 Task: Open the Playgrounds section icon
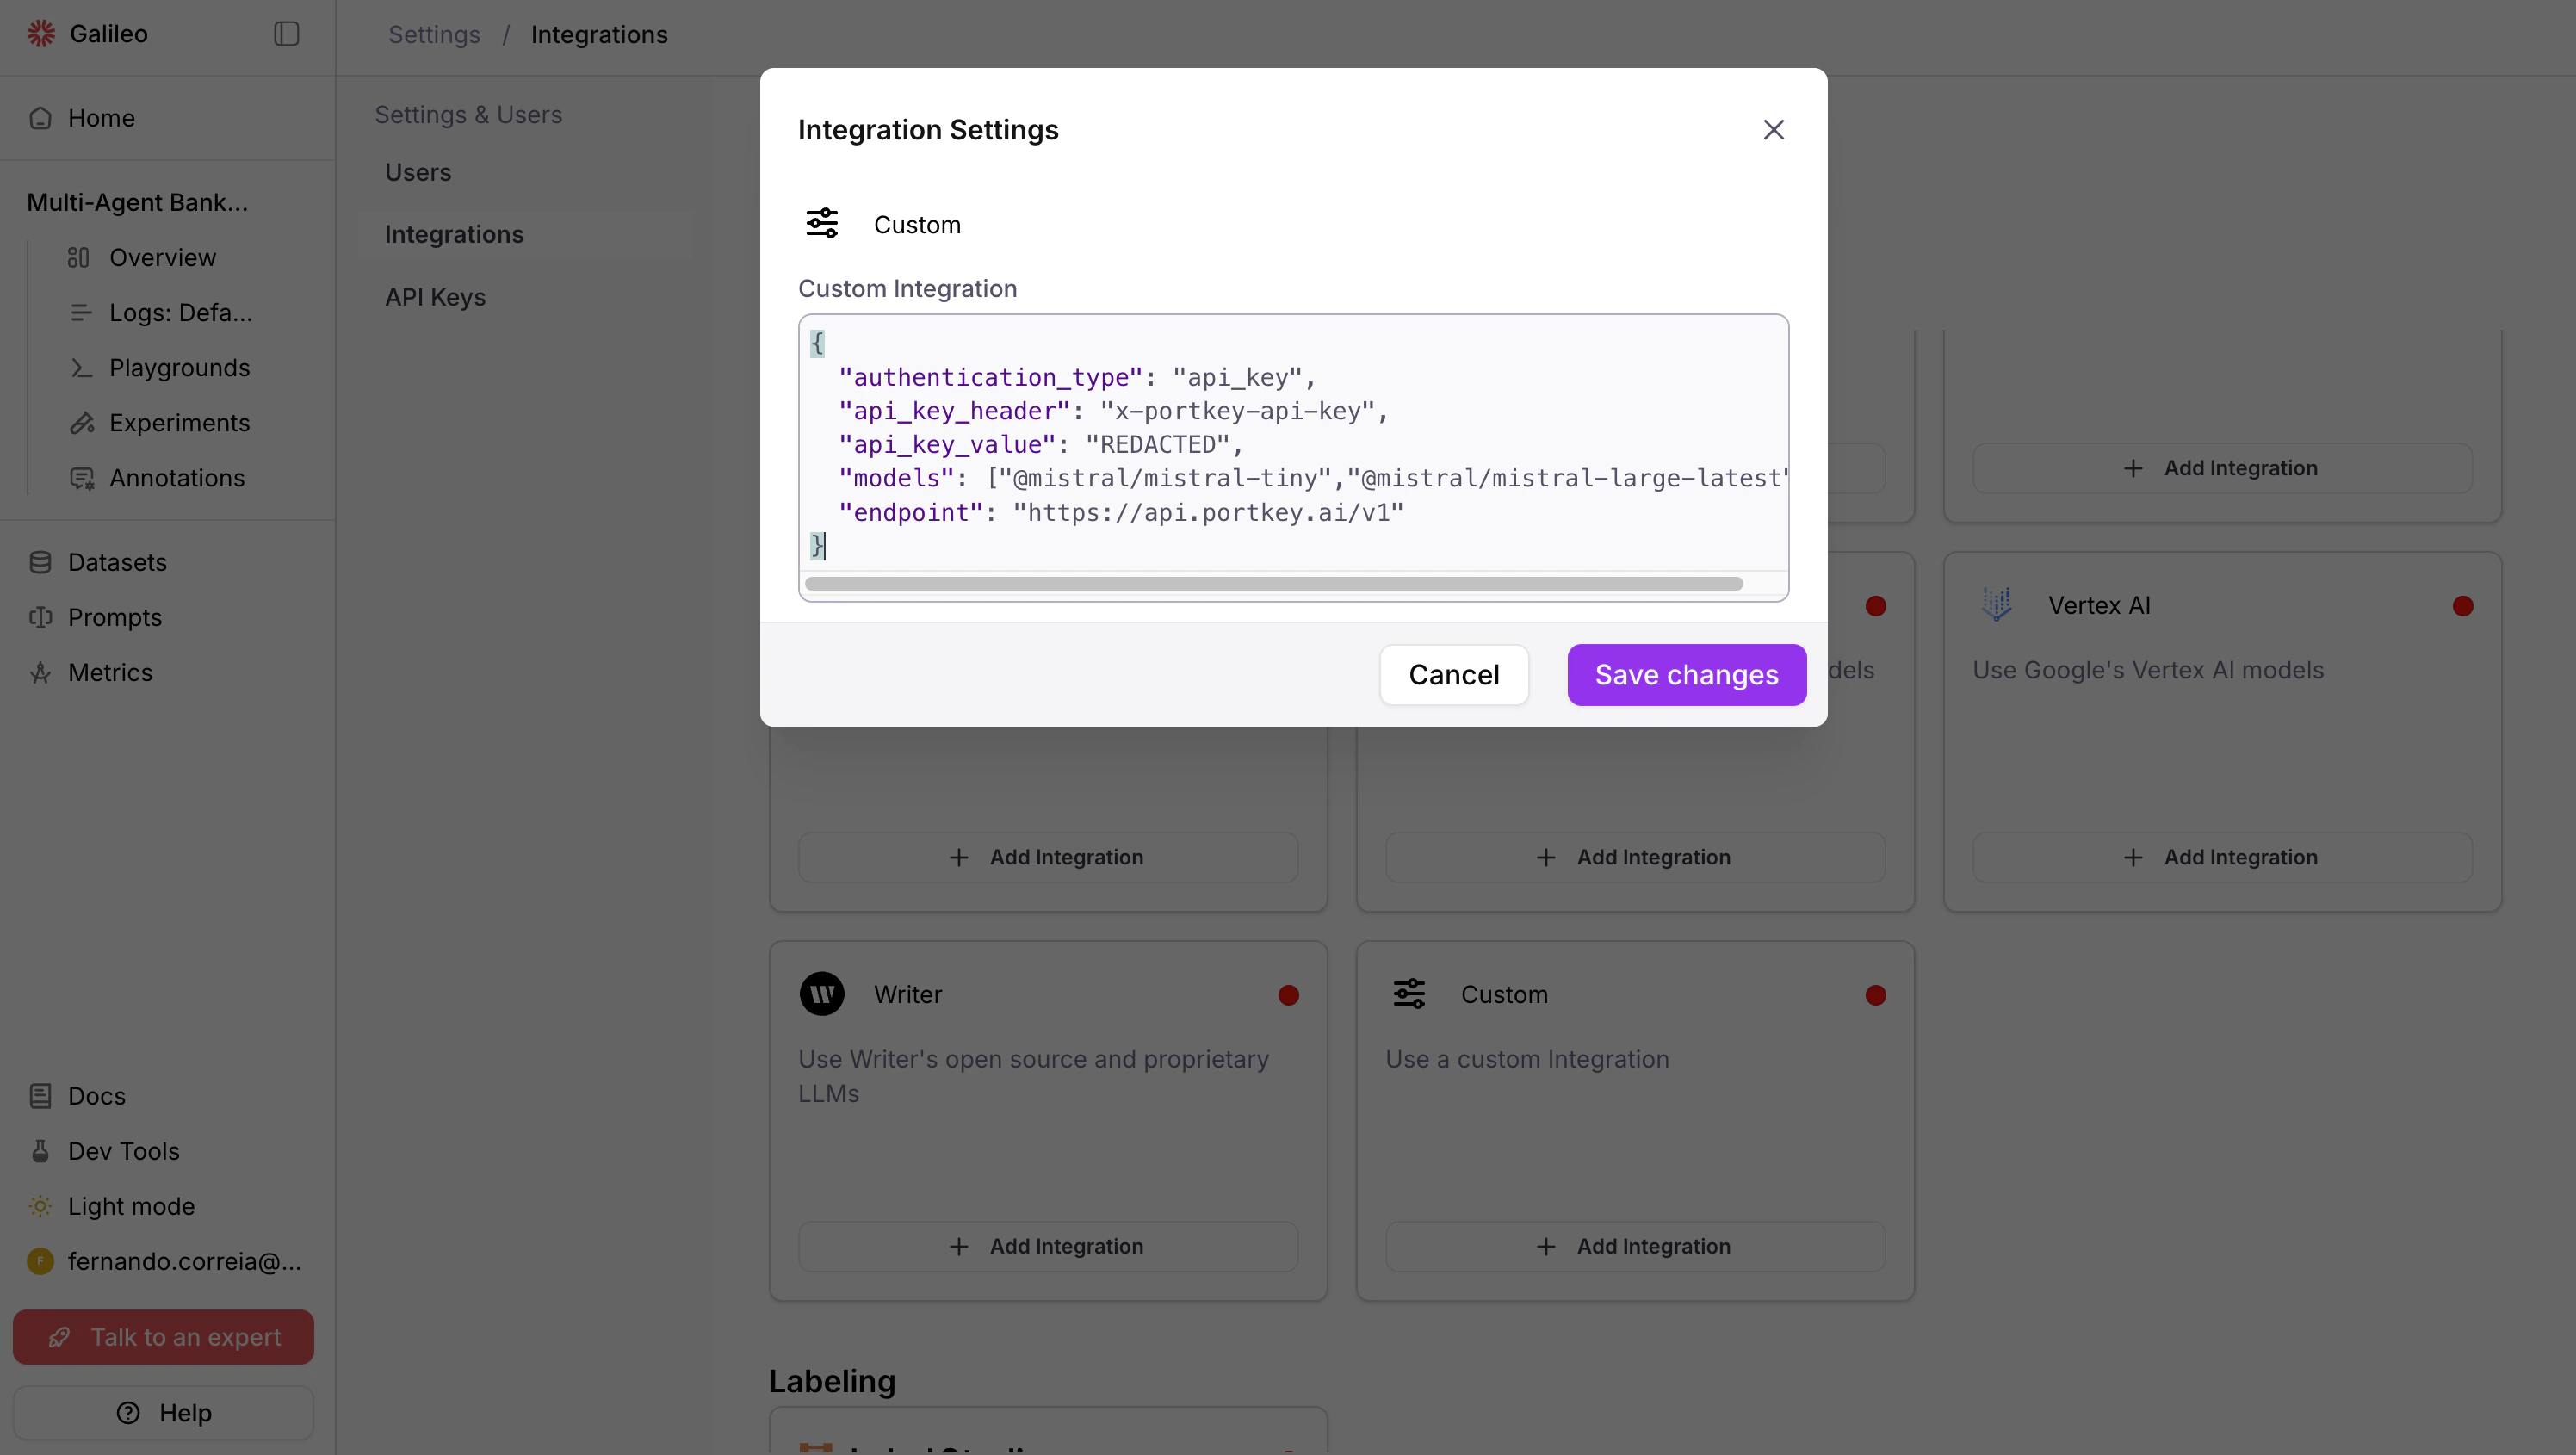pos(82,368)
